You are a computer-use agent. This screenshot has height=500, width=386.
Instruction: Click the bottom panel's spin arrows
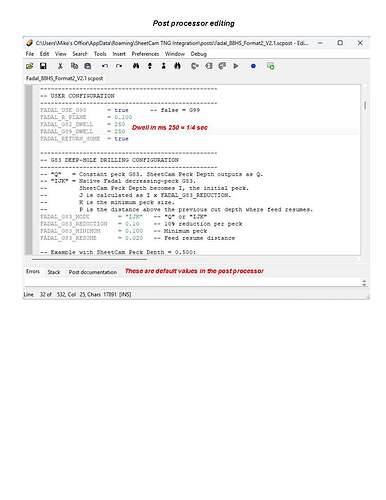[364, 283]
